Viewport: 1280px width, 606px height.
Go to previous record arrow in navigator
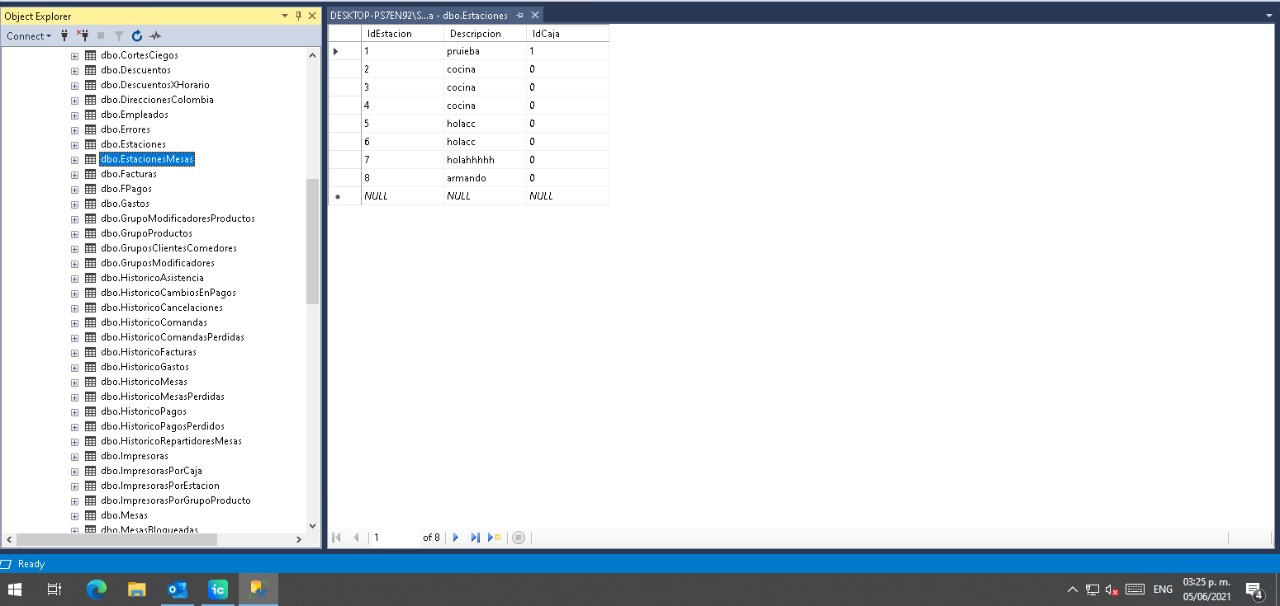[x=356, y=538]
